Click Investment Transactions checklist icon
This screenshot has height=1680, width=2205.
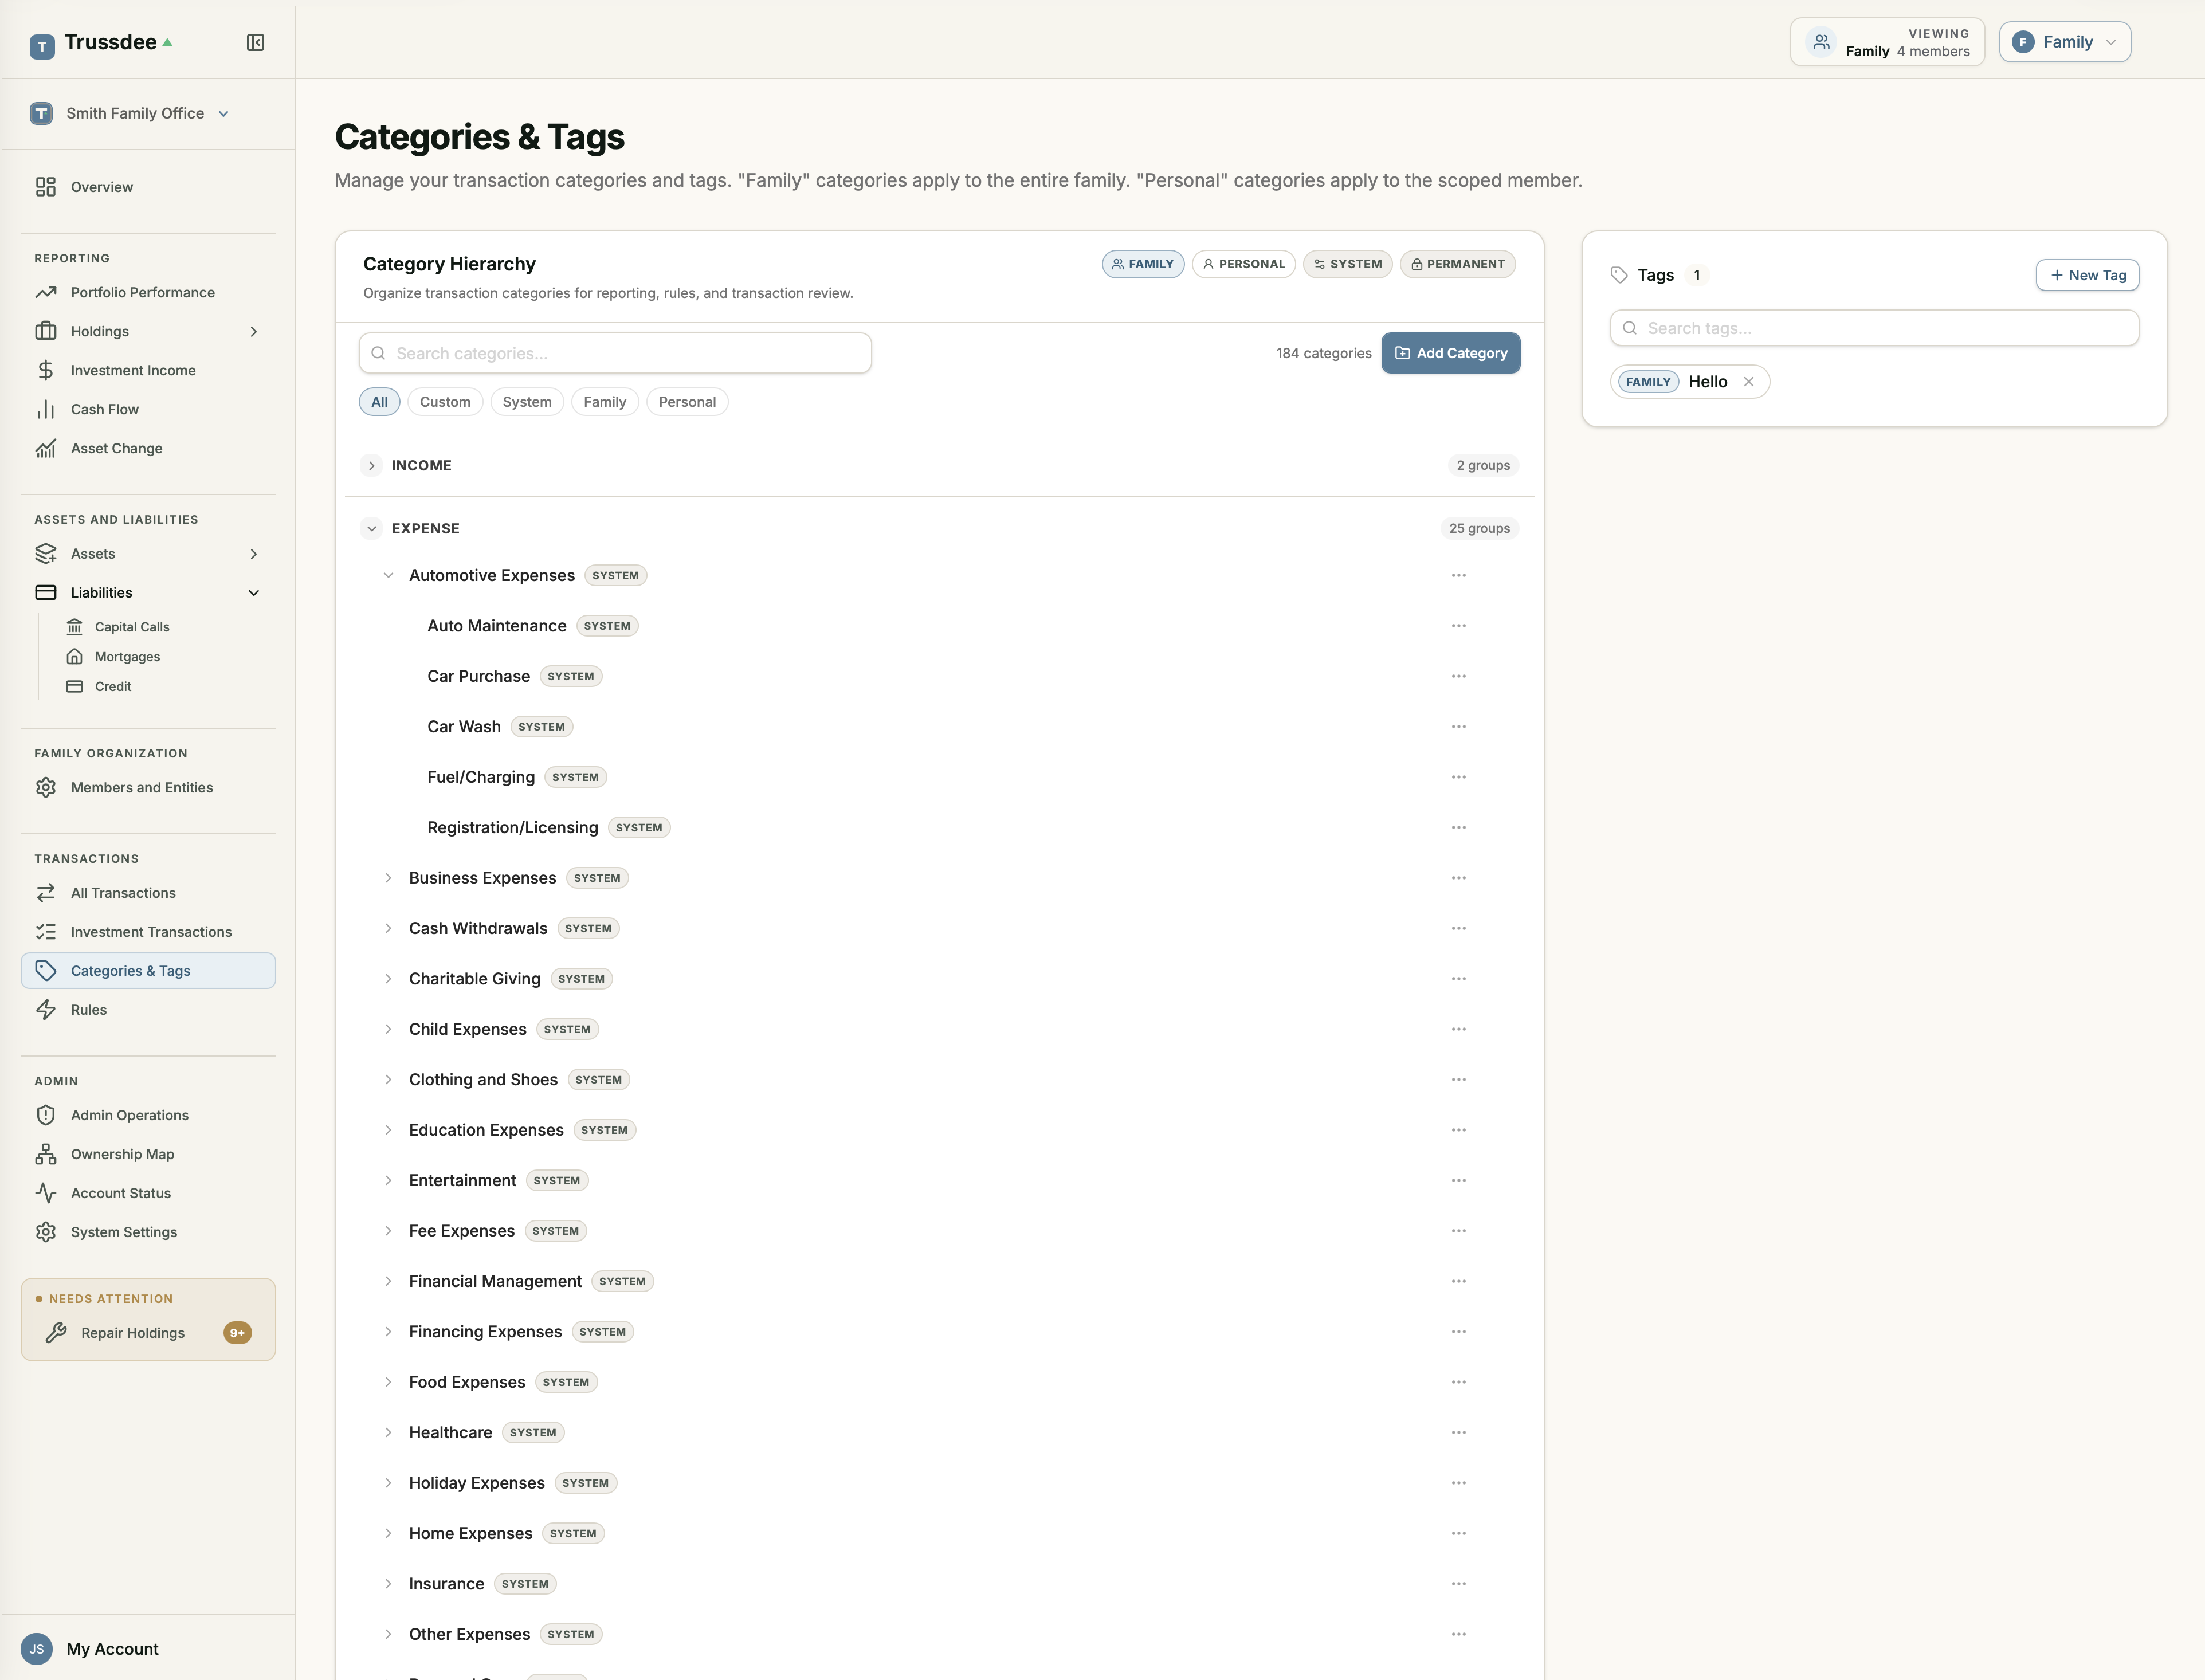tap(46, 931)
